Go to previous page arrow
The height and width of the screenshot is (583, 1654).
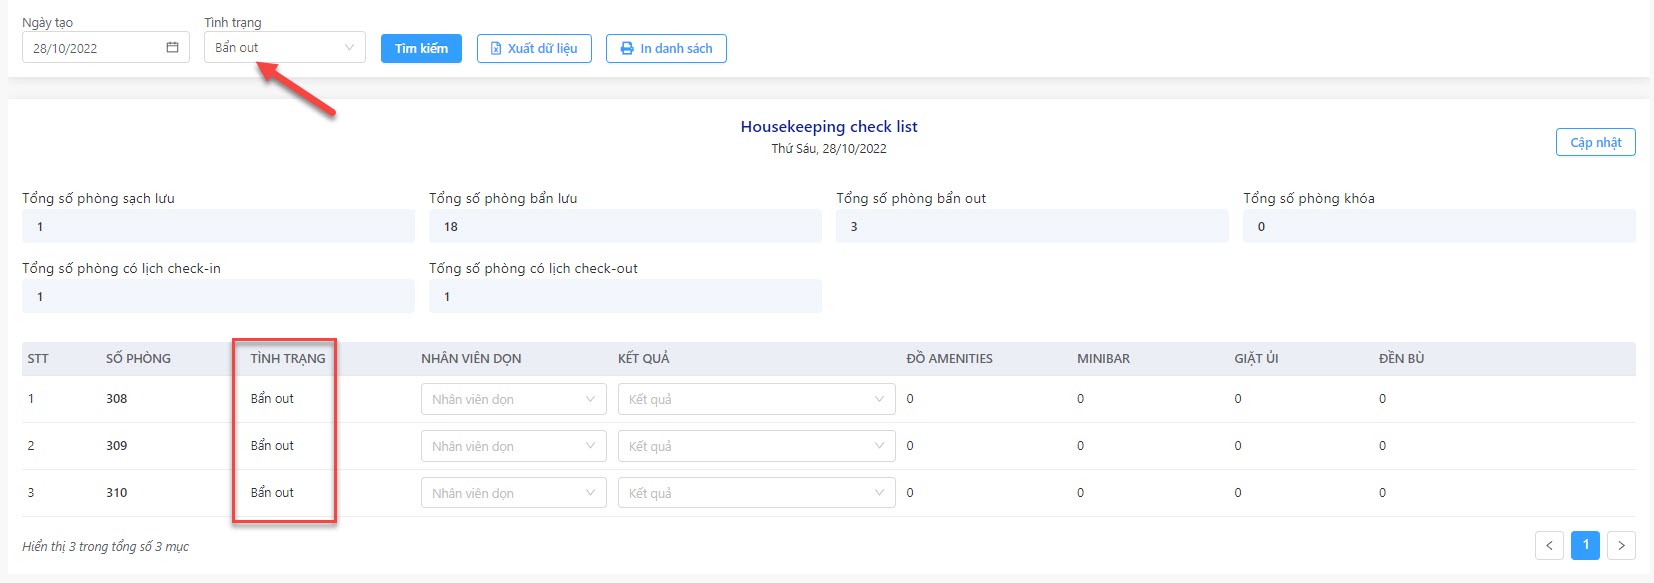click(1549, 545)
